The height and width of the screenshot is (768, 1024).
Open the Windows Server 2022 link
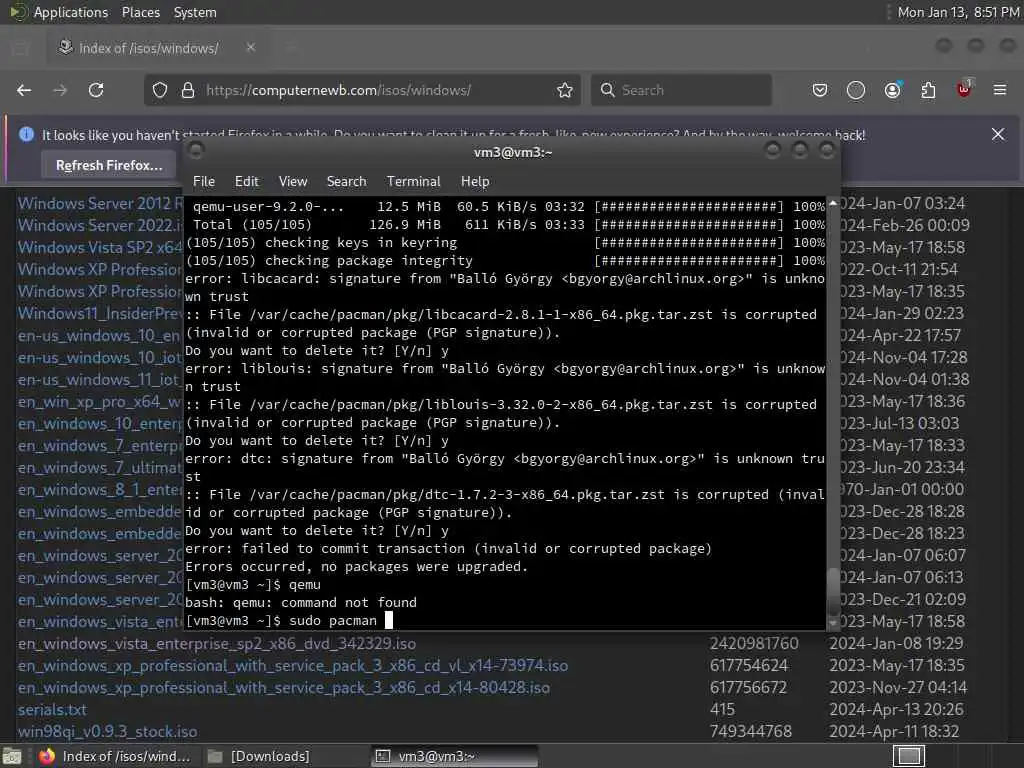click(x=100, y=225)
